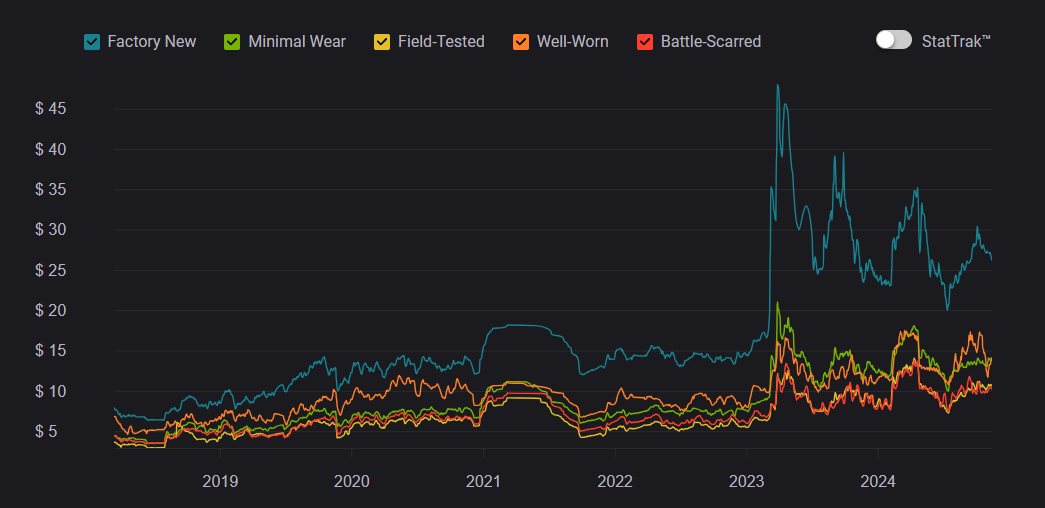The height and width of the screenshot is (508, 1045).
Task: Toggle the Minimal Wear checkbox
Action: point(232,42)
